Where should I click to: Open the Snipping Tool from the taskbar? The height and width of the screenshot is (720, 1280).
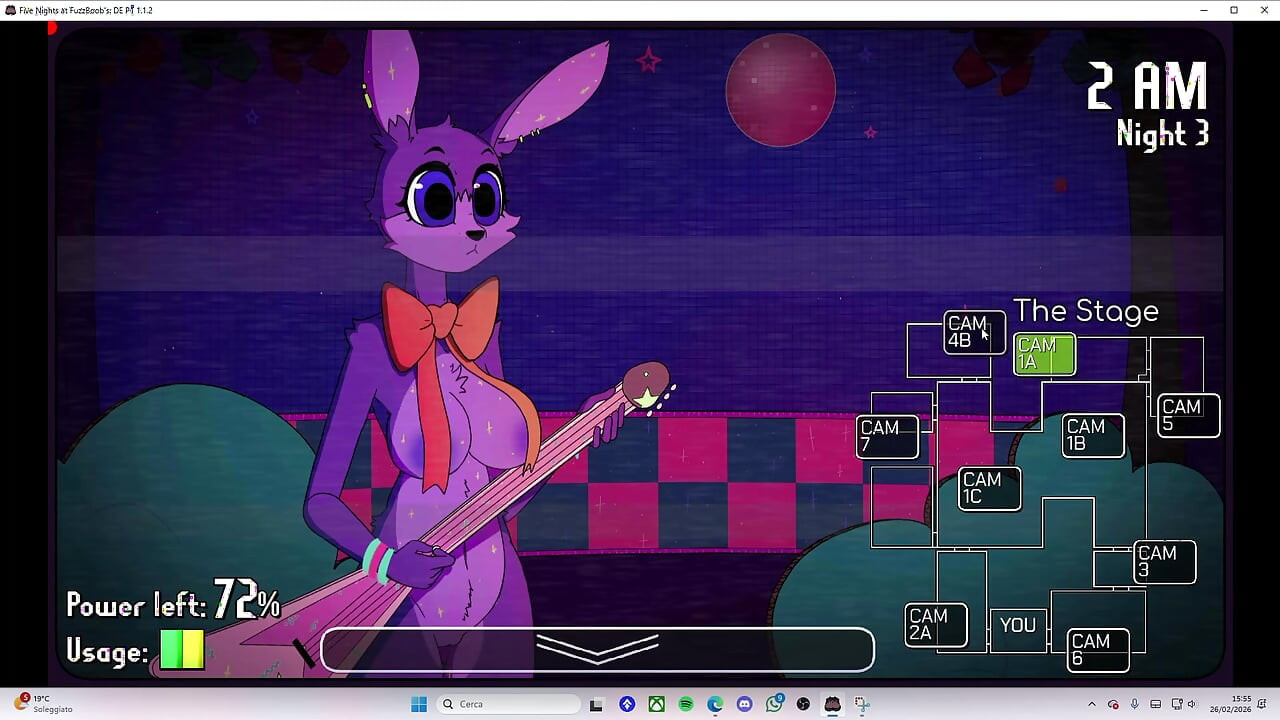coord(862,704)
